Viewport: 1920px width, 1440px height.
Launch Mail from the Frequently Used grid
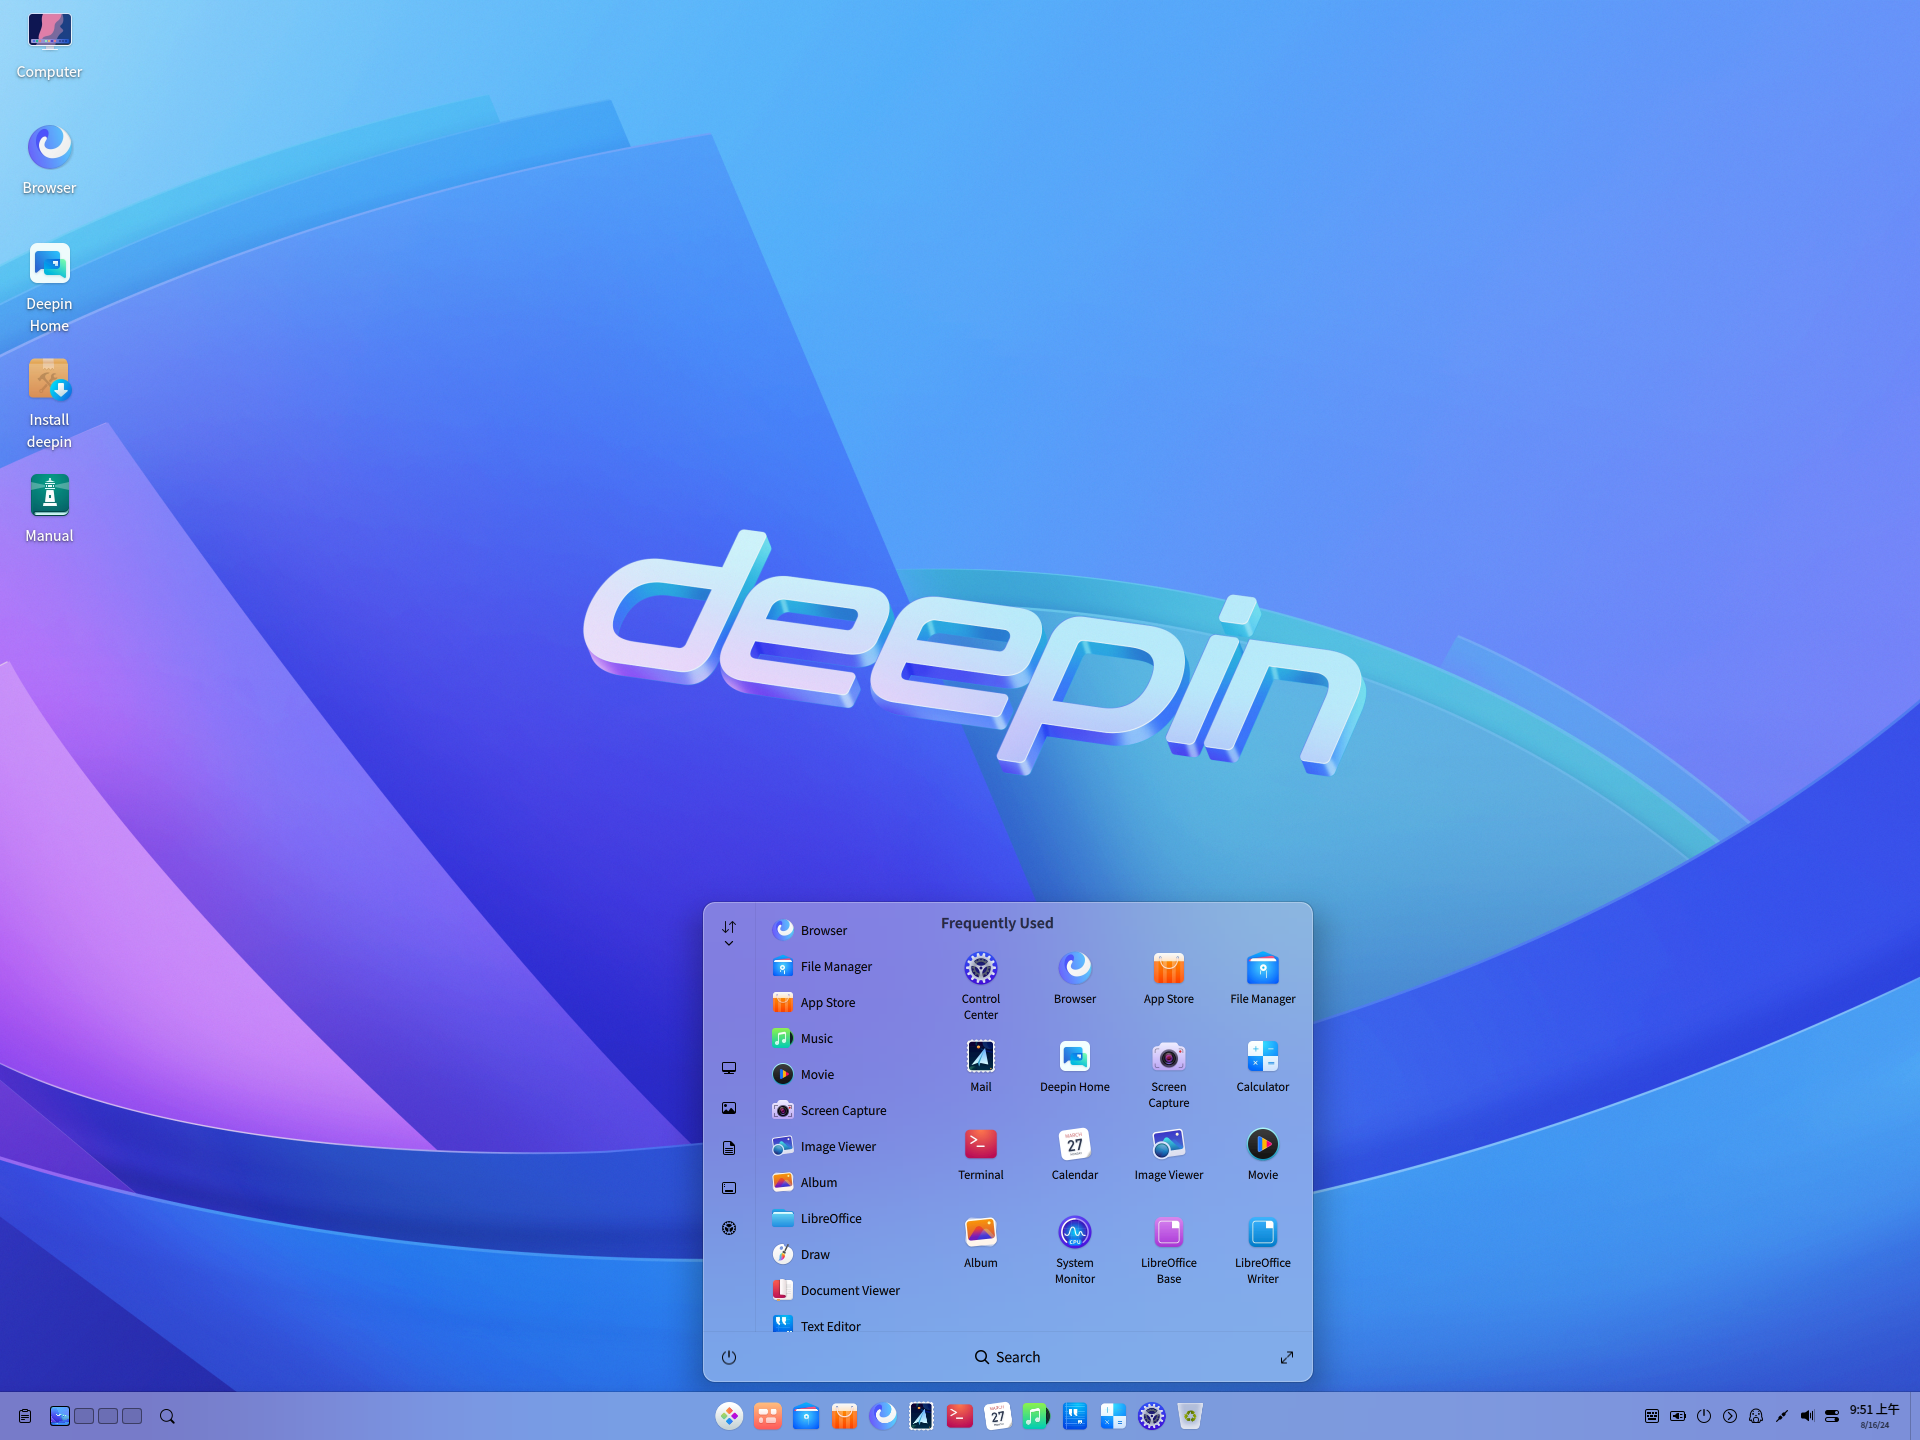(980, 1066)
